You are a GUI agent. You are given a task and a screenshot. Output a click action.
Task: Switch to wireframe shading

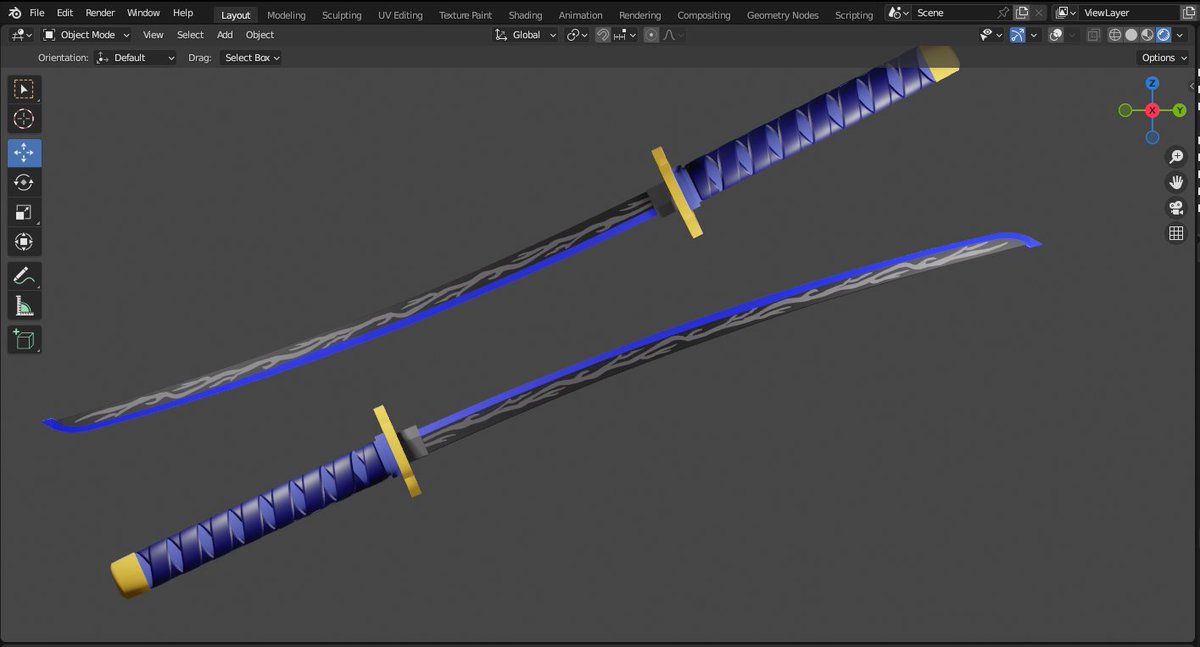pos(1115,35)
